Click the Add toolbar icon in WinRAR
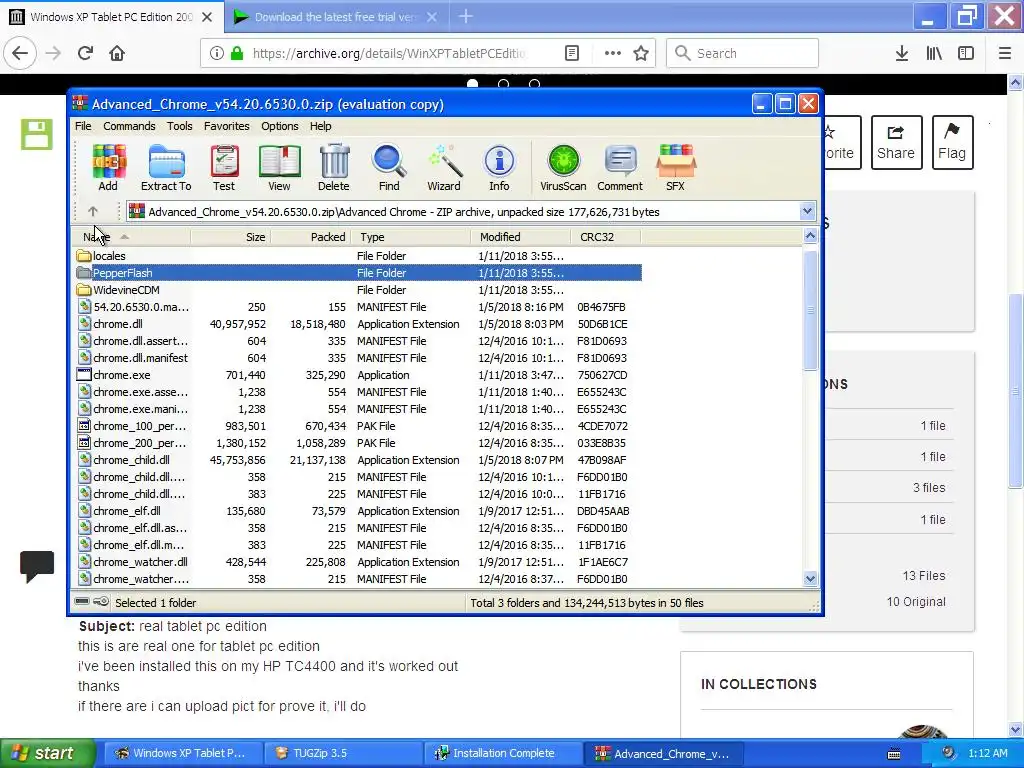Image resolution: width=1024 pixels, height=768 pixels. pyautogui.click(x=108, y=168)
